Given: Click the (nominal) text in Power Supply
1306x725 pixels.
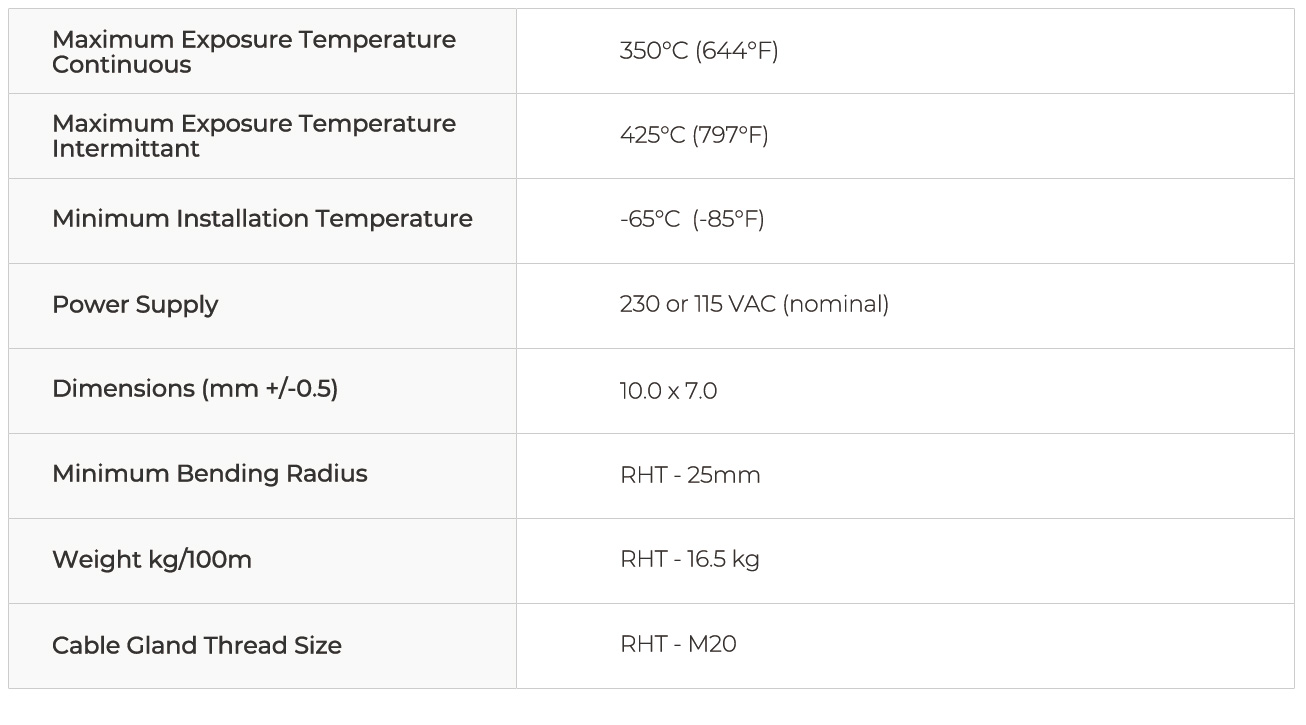Looking at the screenshot, I should [836, 304].
